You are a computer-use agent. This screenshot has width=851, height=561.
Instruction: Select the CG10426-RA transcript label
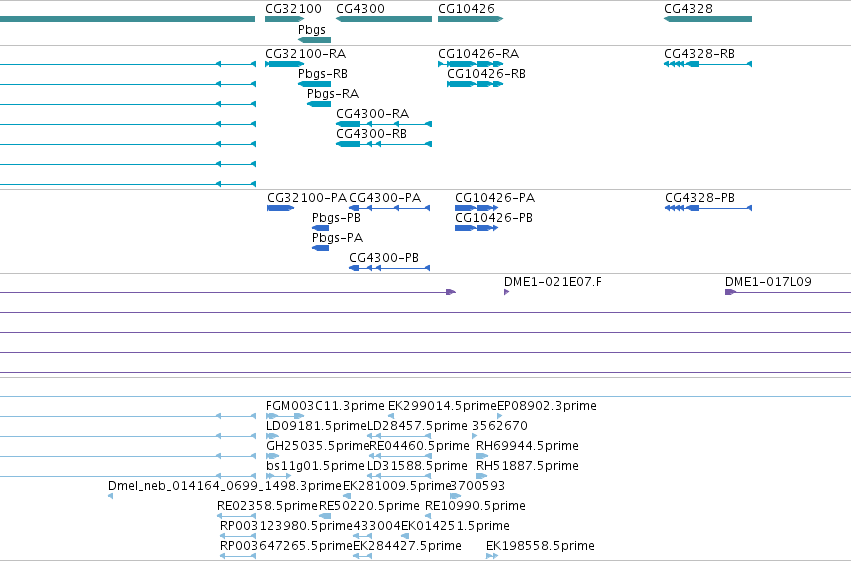point(479,54)
